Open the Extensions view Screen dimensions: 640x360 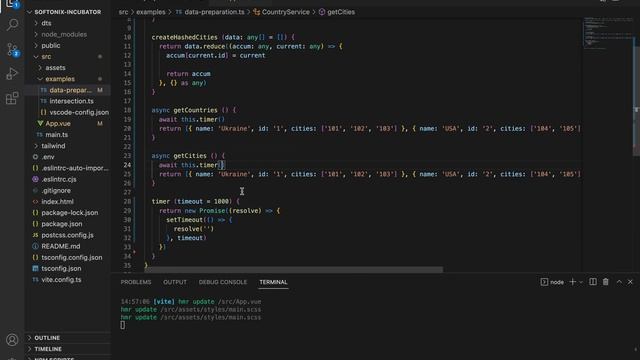coord(12,98)
